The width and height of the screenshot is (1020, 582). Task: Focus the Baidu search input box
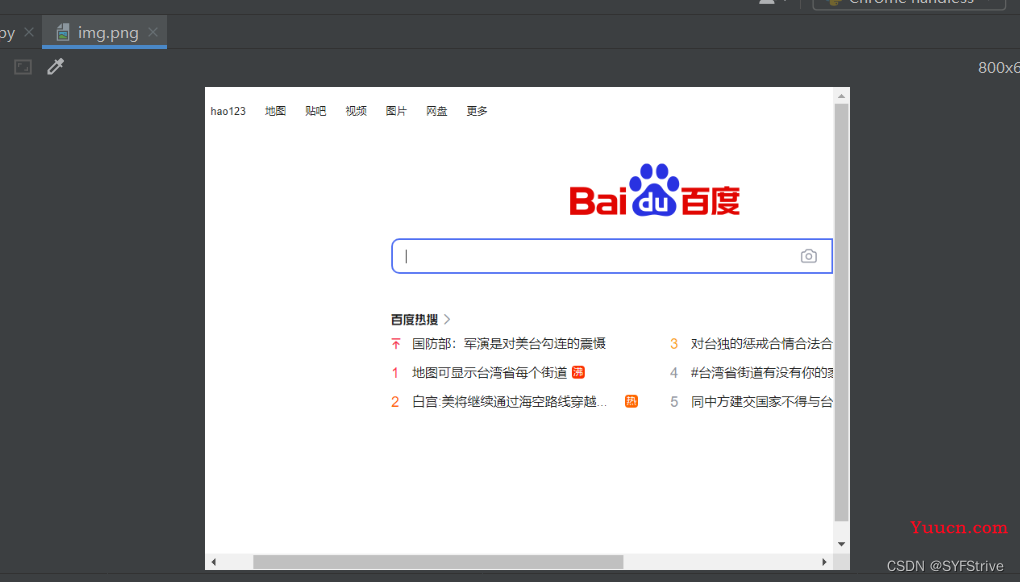pyautogui.click(x=611, y=256)
